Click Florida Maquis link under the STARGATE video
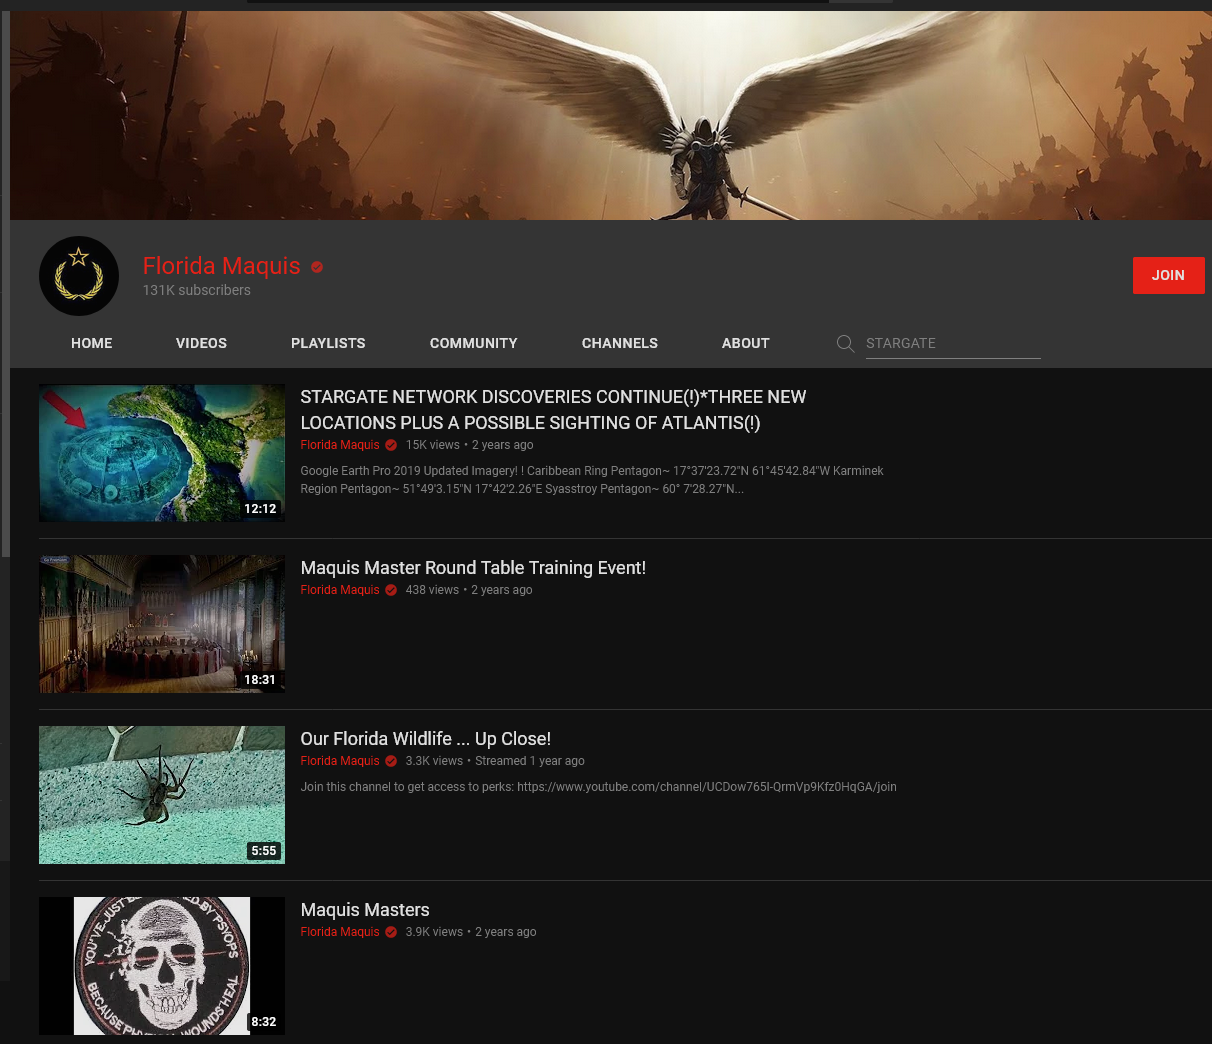1212x1044 pixels. click(x=340, y=445)
